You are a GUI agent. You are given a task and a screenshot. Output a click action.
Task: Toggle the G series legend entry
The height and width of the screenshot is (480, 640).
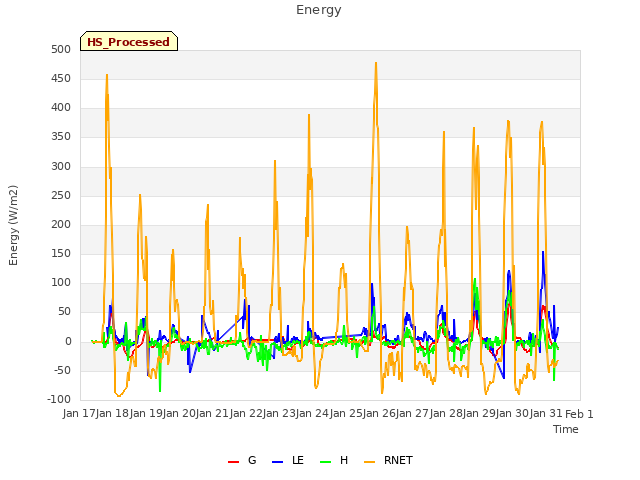coord(242,460)
